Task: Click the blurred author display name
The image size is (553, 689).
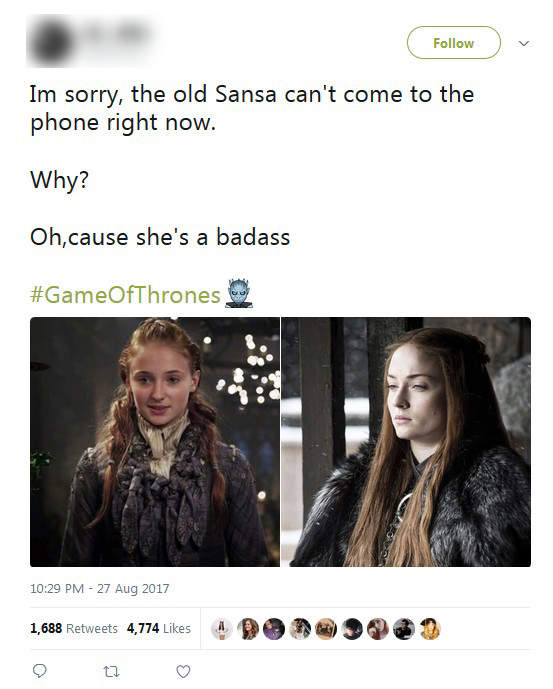Action: point(116,33)
